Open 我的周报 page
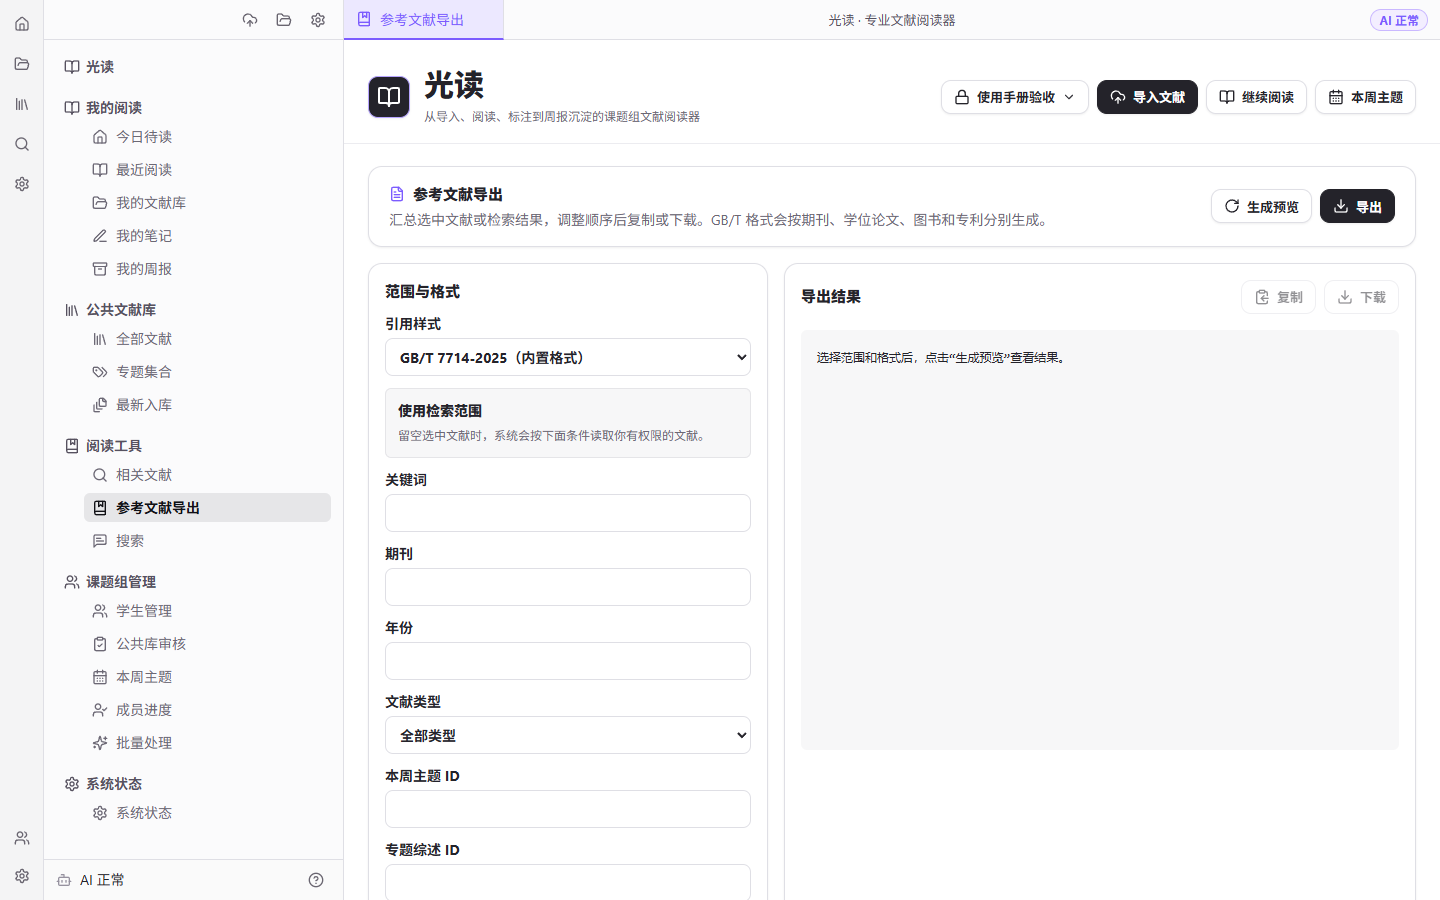The image size is (1440, 900). tap(207, 269)
